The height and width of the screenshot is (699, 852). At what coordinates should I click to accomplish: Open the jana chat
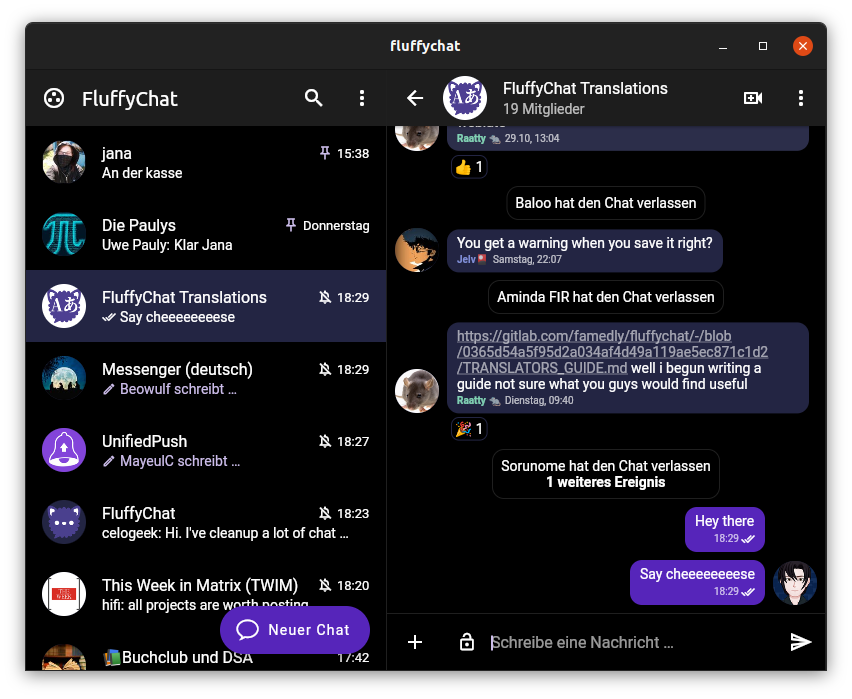205,162
